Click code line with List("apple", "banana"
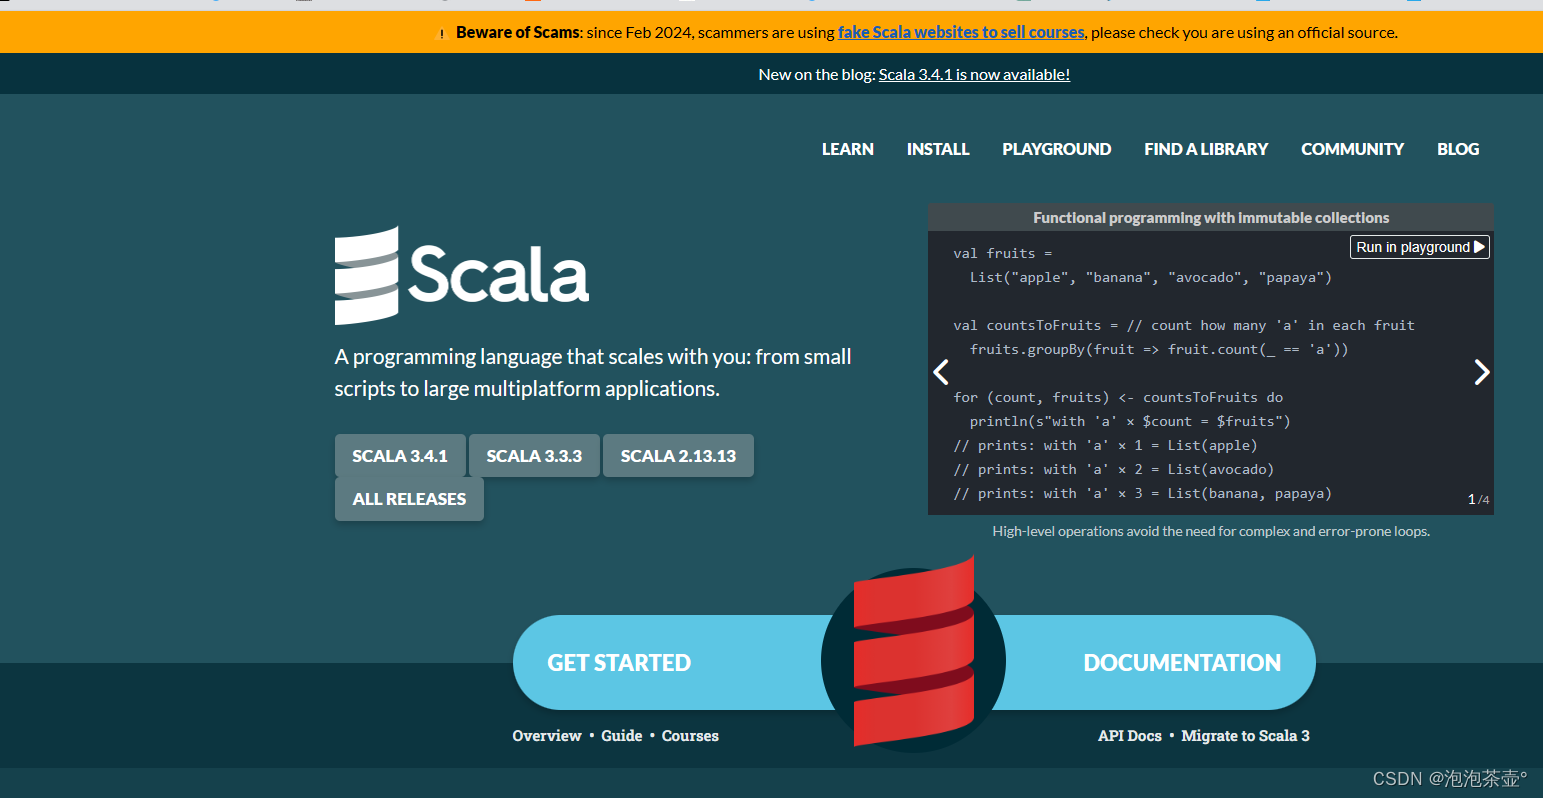This screenshot has height=798, width=1543. 1151,278
